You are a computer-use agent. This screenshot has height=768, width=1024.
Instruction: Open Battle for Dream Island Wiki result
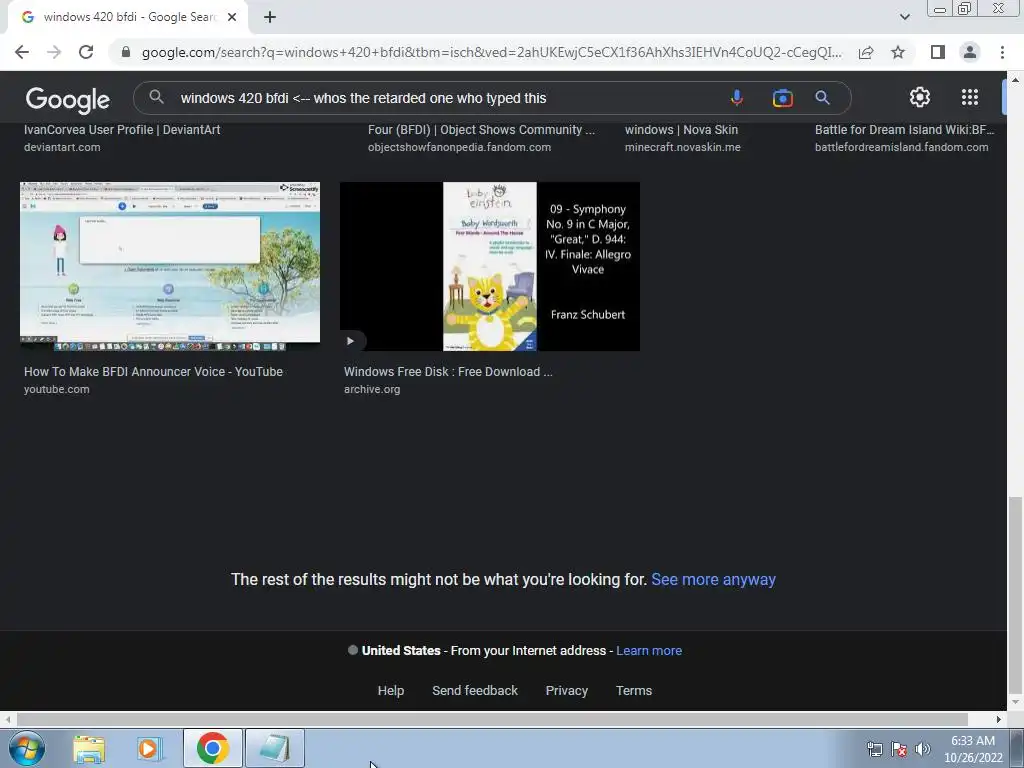coord(904,130)
